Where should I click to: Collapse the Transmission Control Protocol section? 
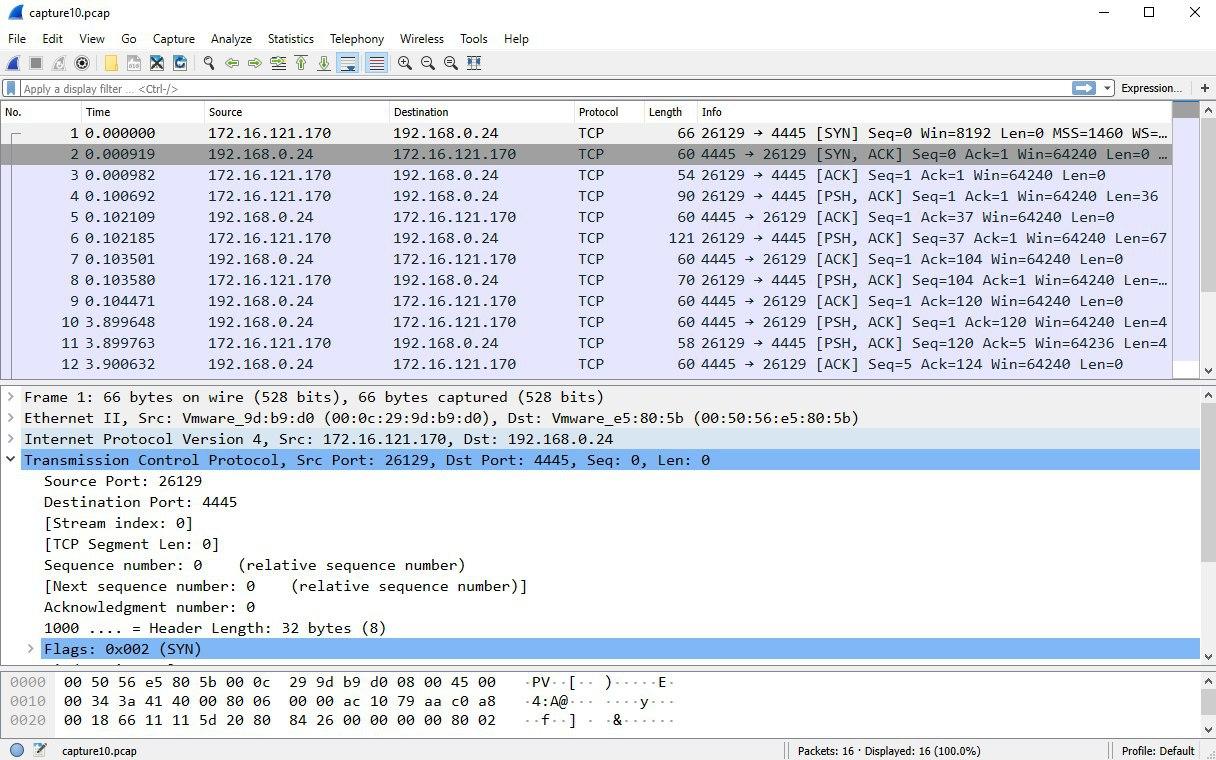coord(11,460)
